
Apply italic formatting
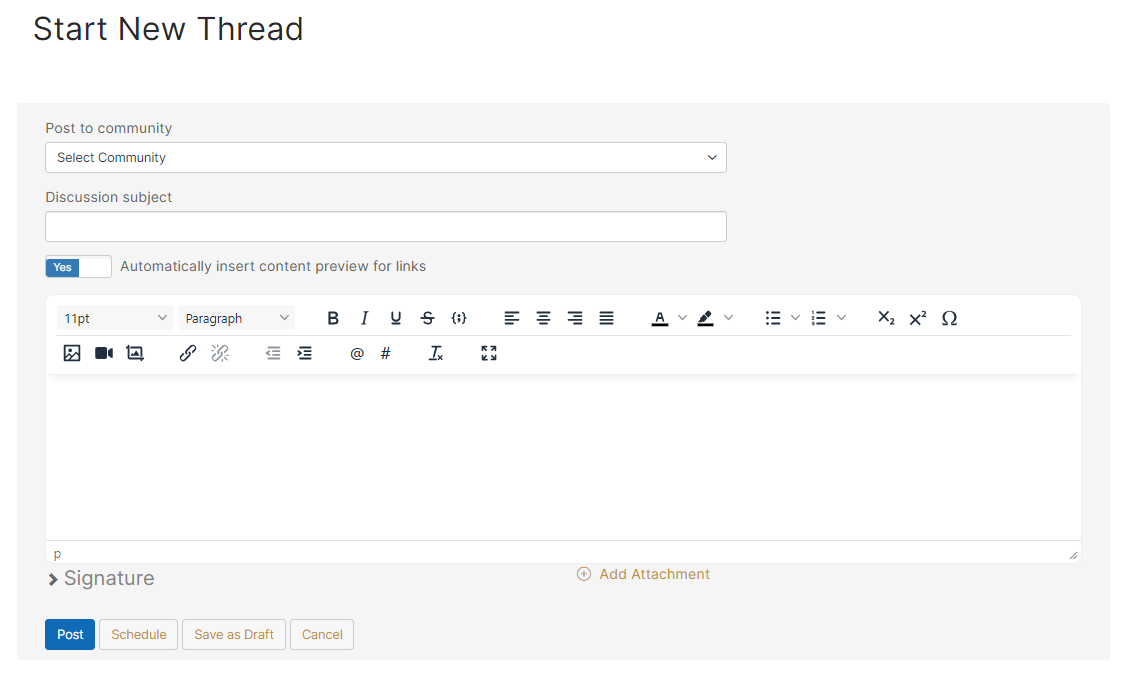(364, 318)
